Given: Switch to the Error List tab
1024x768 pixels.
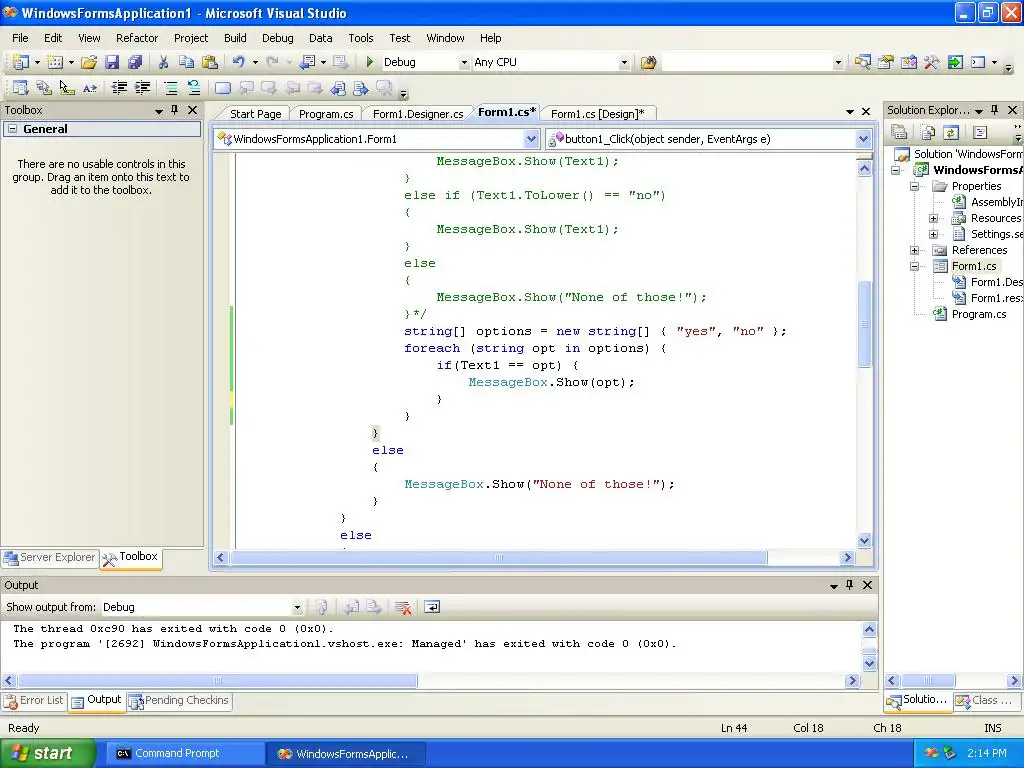Looking at the screenshot, I should coord(34,700).
